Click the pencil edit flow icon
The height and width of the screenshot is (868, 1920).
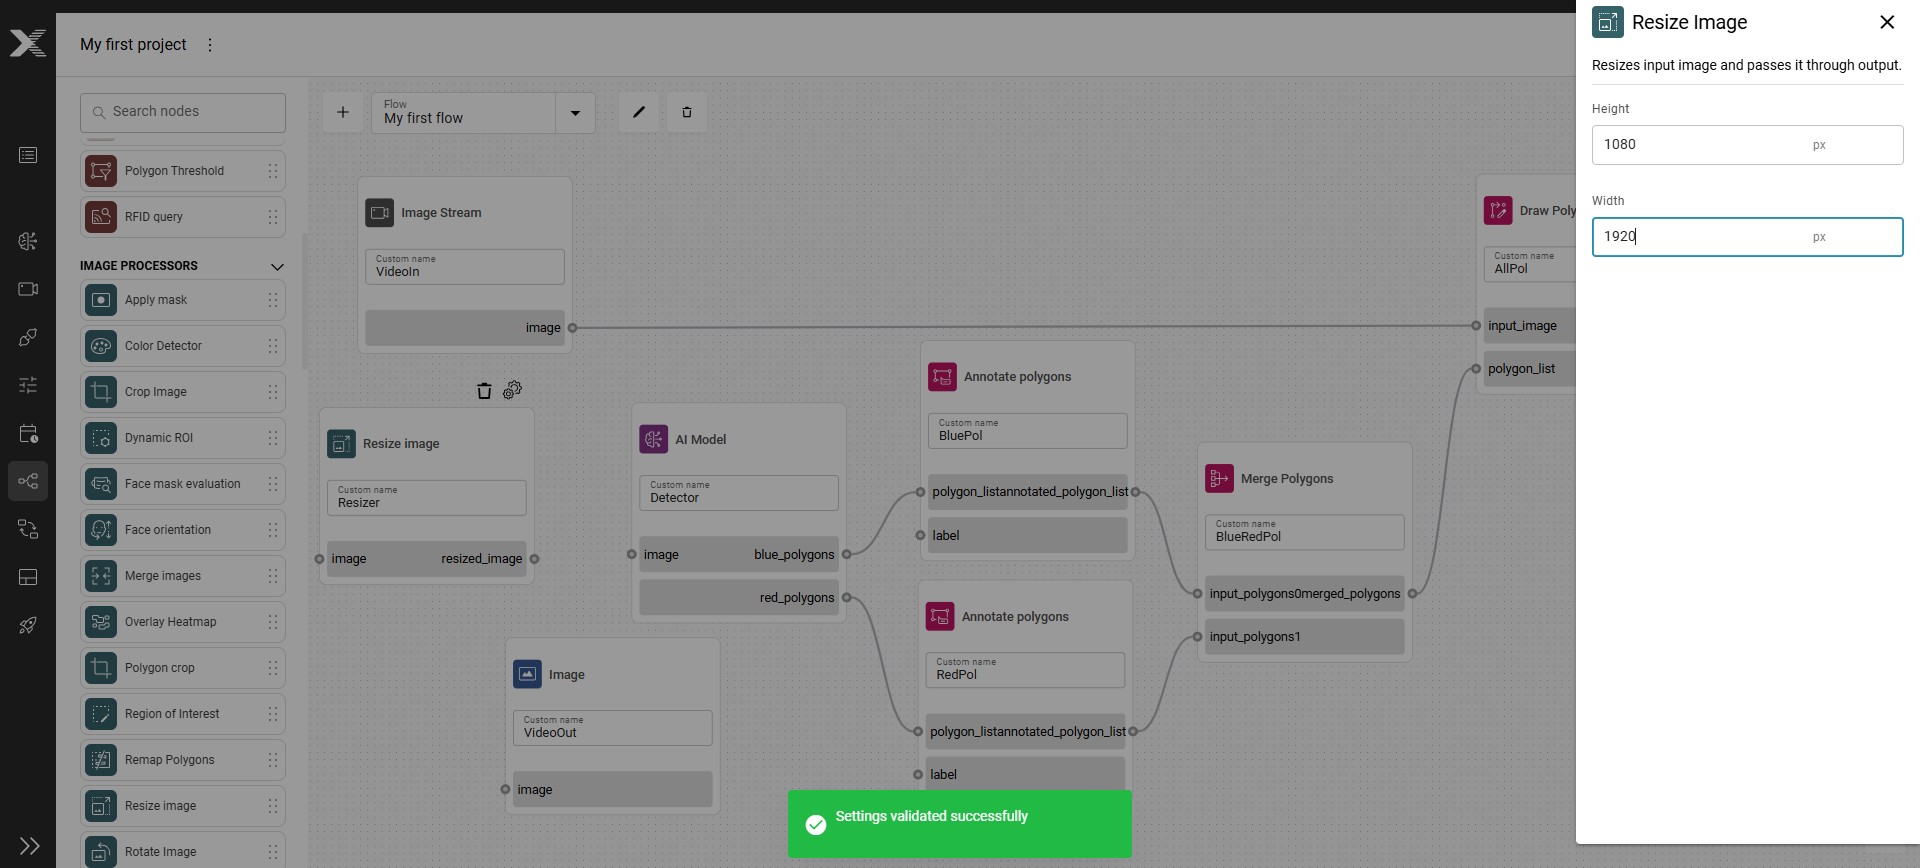(x=639, y=112)
